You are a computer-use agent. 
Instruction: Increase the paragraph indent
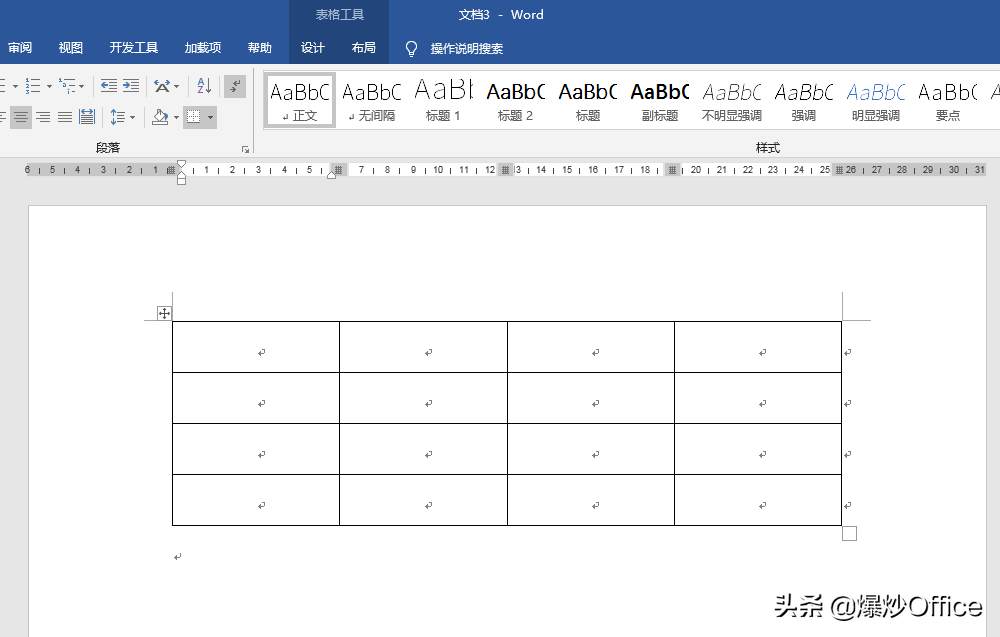coord(131,85)
